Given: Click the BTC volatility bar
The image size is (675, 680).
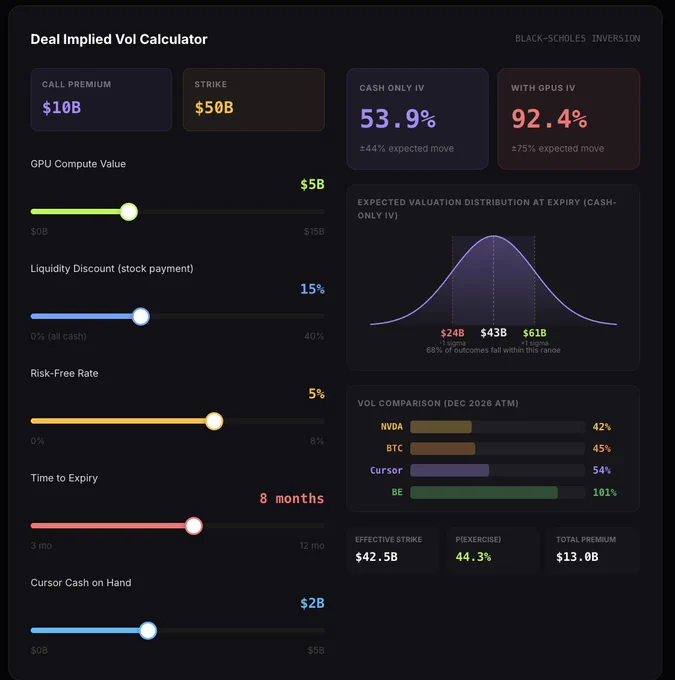Looking at the screenshot, I should point(497,448).
